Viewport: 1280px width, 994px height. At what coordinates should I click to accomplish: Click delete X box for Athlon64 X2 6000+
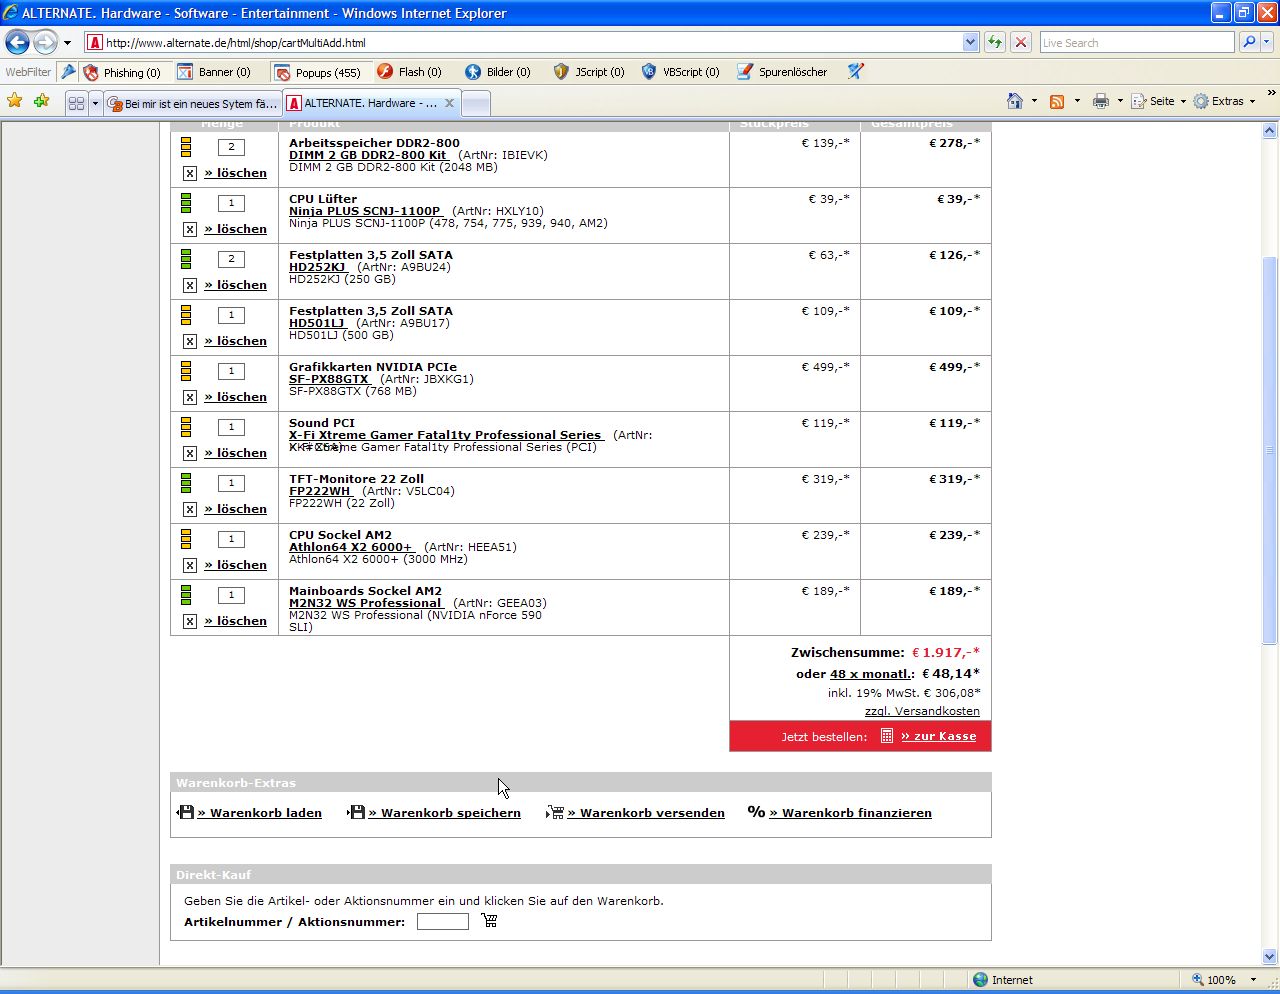tap(190, 565)
